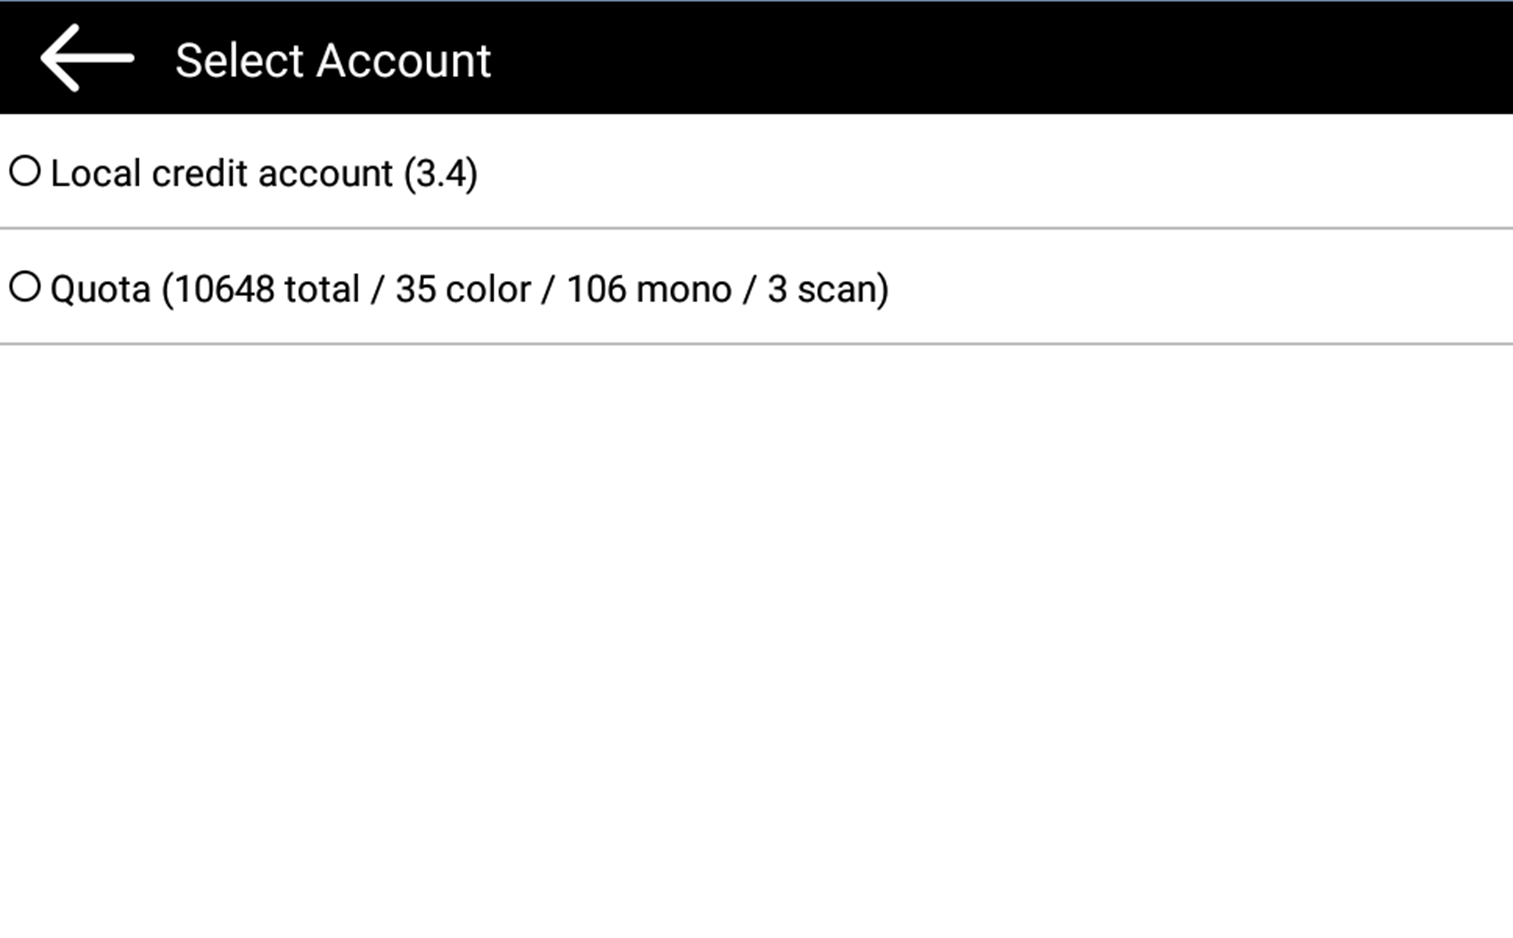Select the Local credit account radio button

[25, 172]
